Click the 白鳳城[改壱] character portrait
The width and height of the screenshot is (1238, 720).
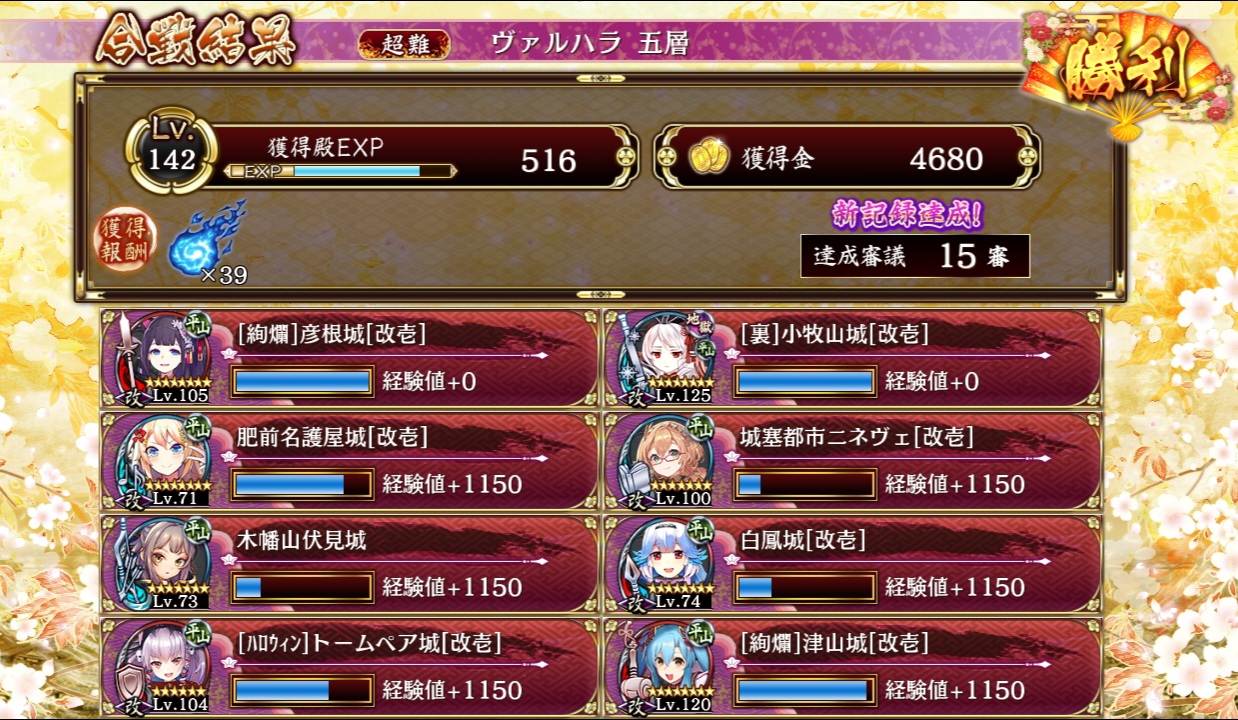(666, 564)
